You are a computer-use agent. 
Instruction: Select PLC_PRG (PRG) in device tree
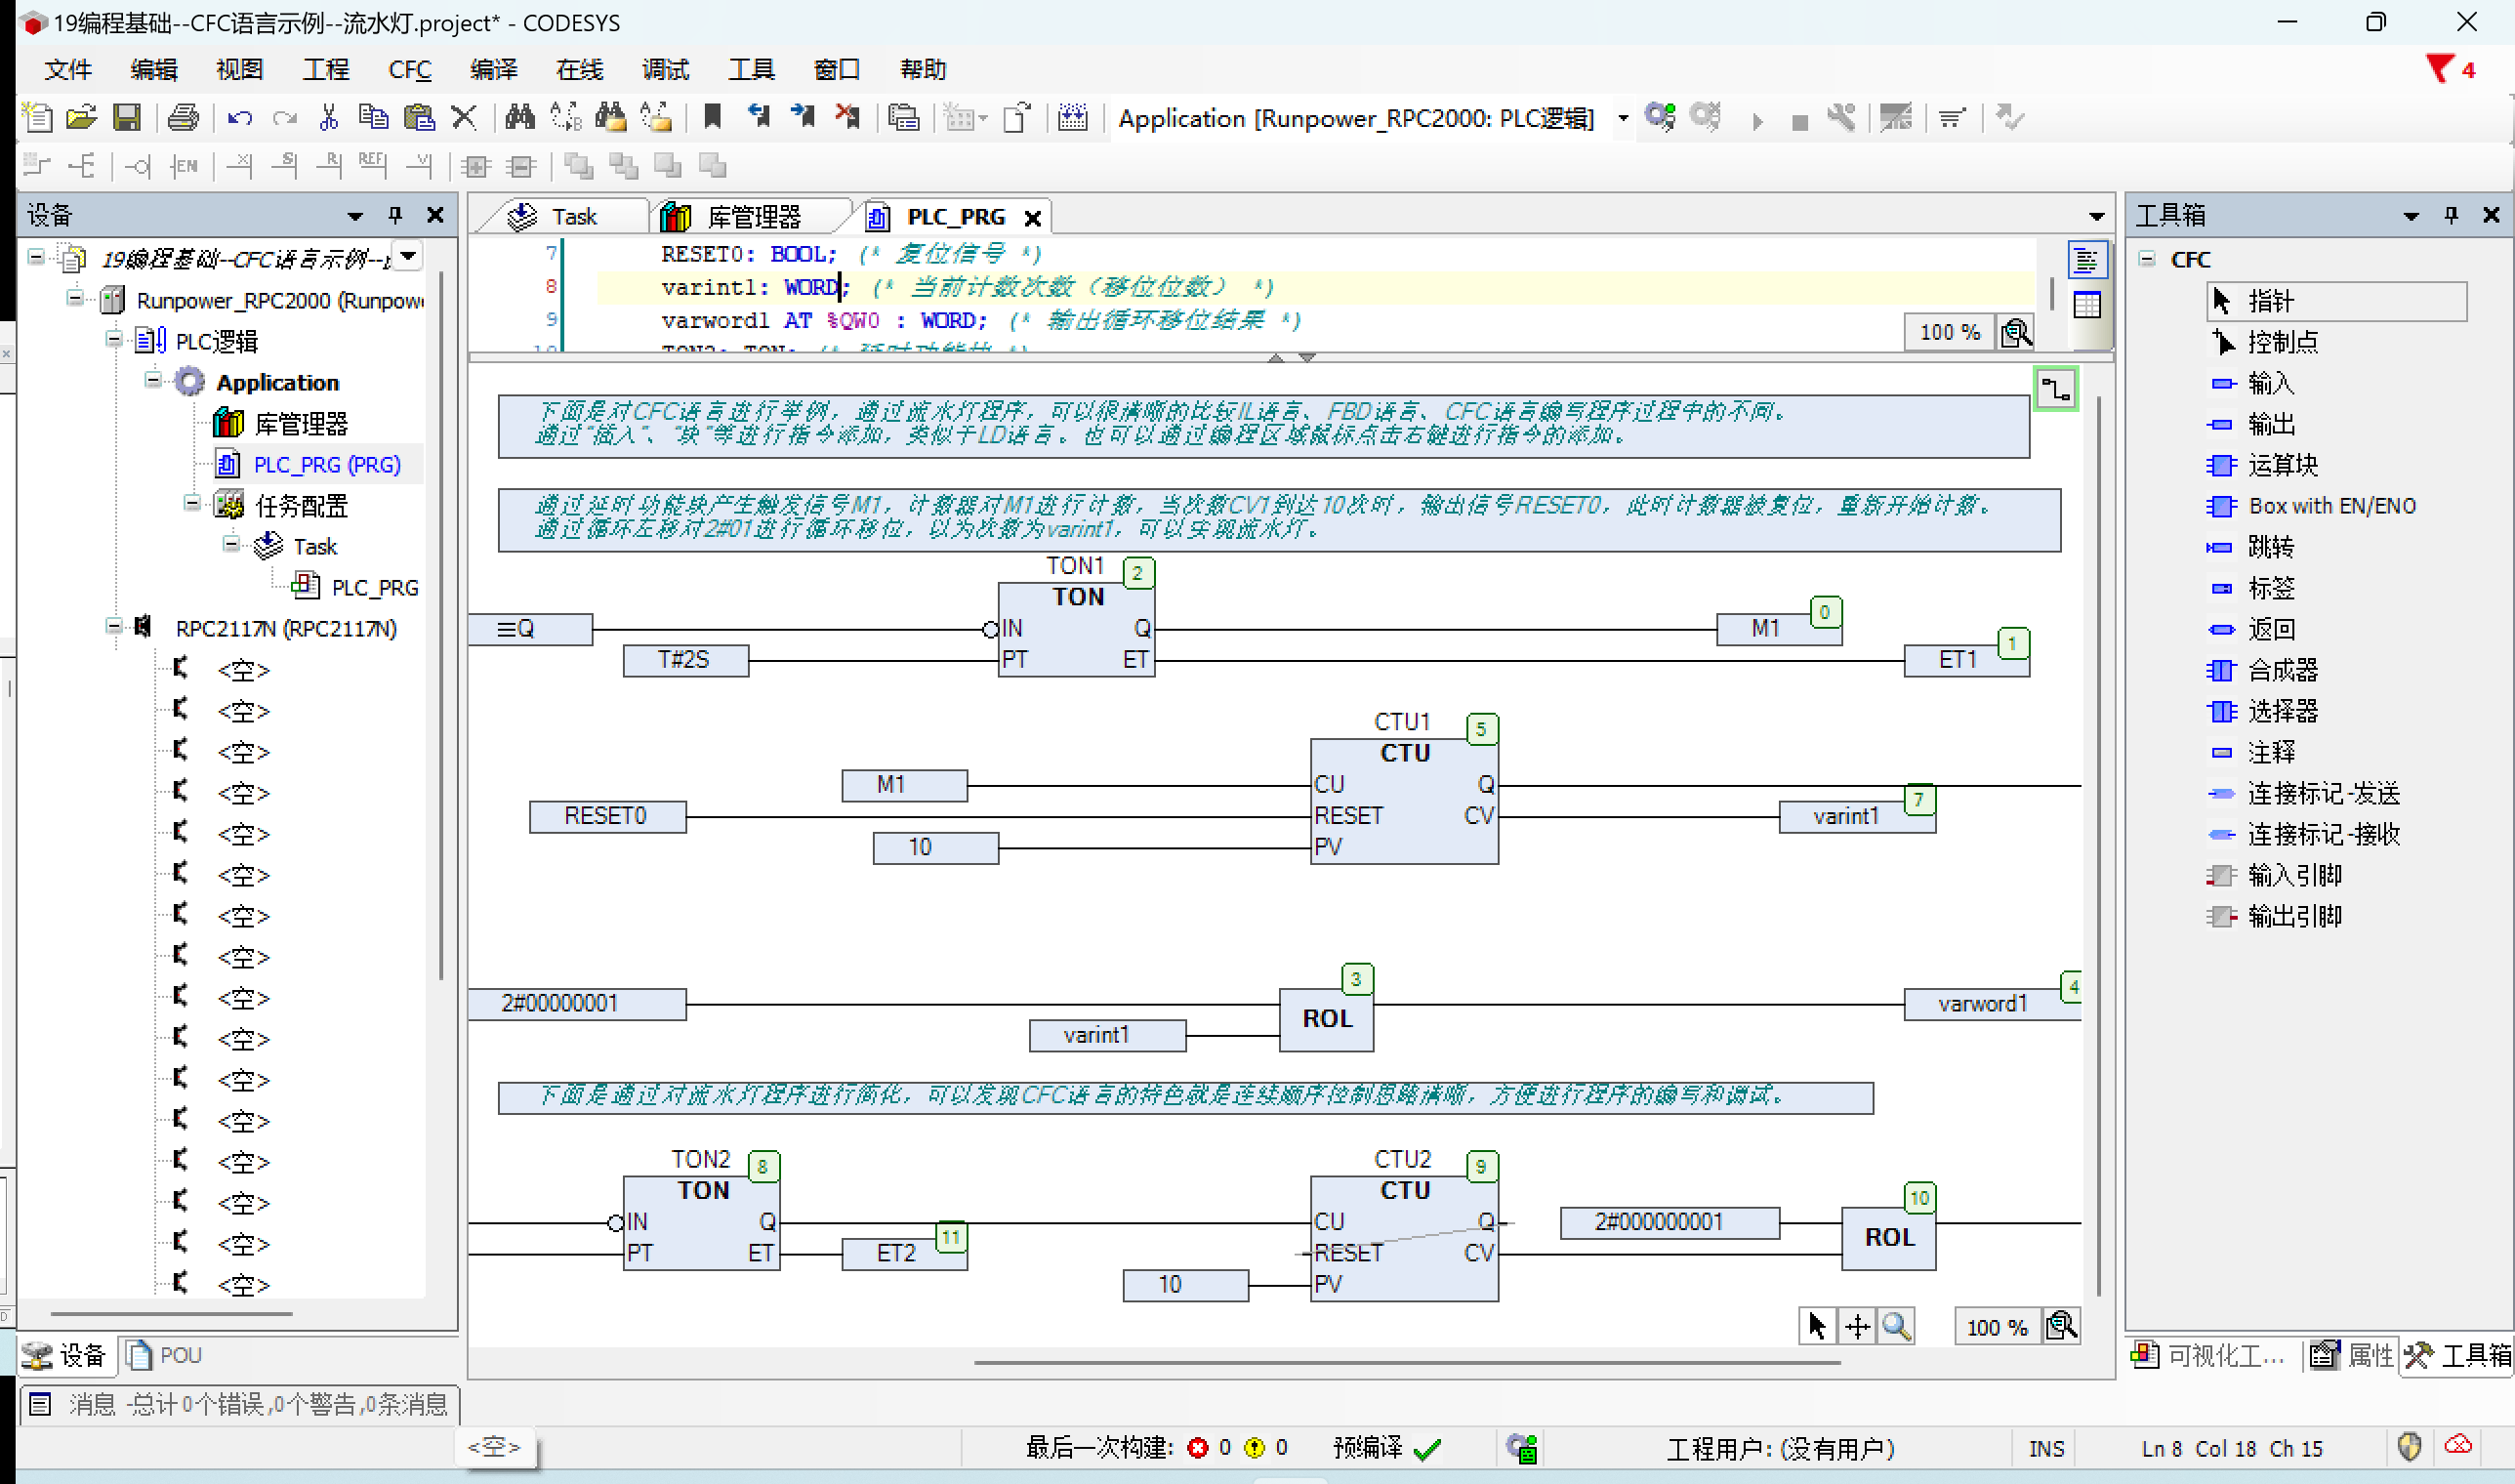(326, 464)
